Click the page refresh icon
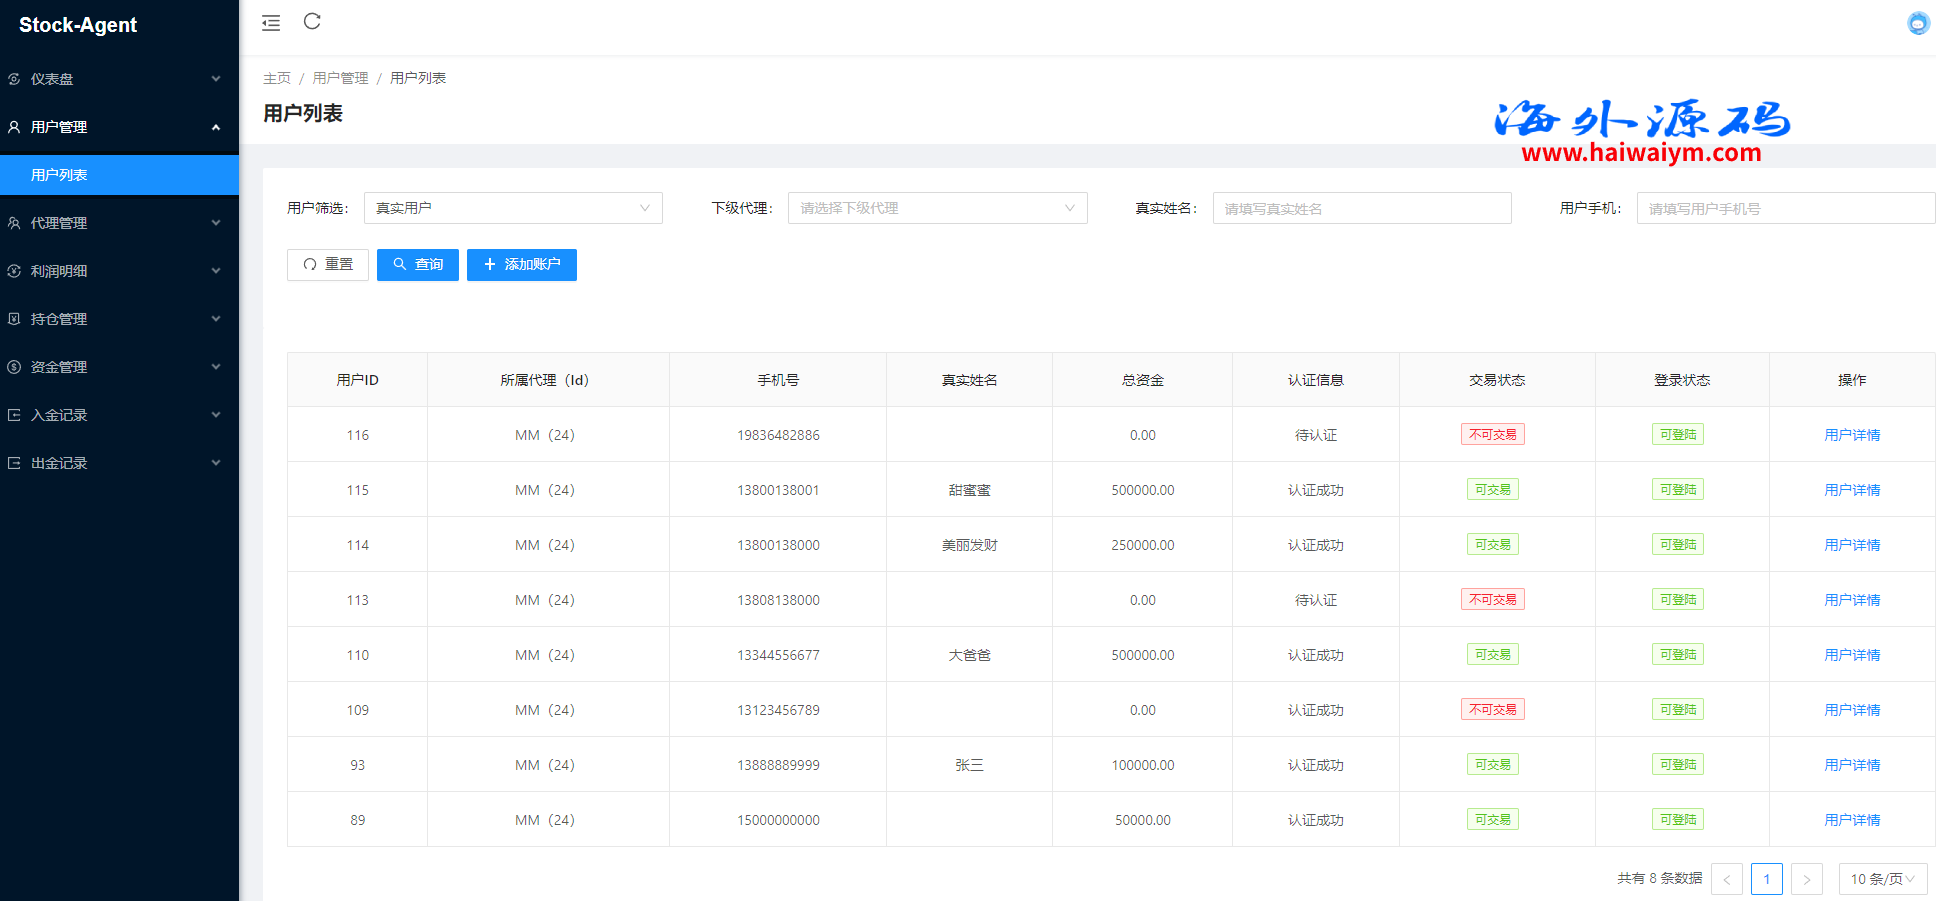Image resolution: width=1936 pixels, height=901 pixels. (312, 22)
